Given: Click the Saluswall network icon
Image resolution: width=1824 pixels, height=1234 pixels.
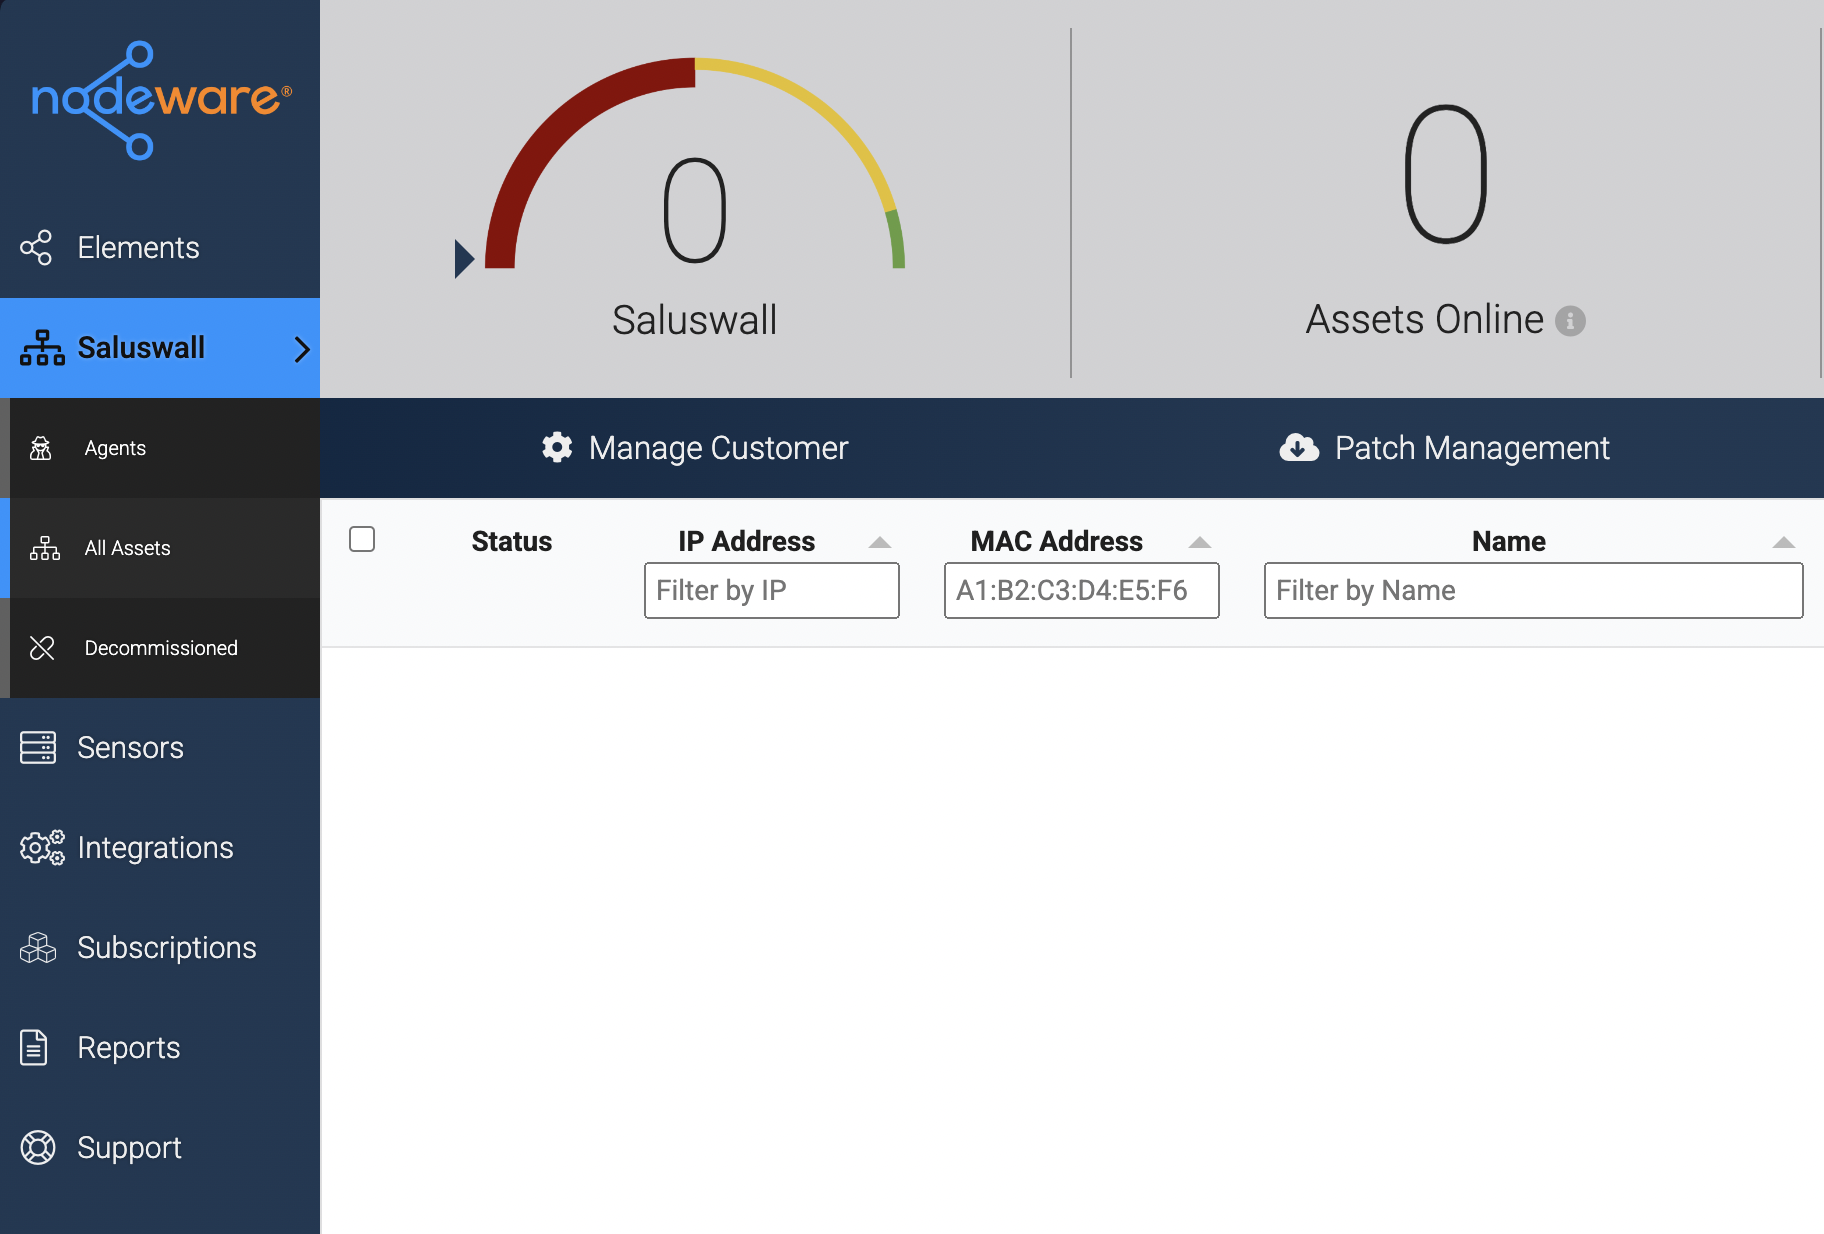Looking at the screenshot, I should 42,348.
